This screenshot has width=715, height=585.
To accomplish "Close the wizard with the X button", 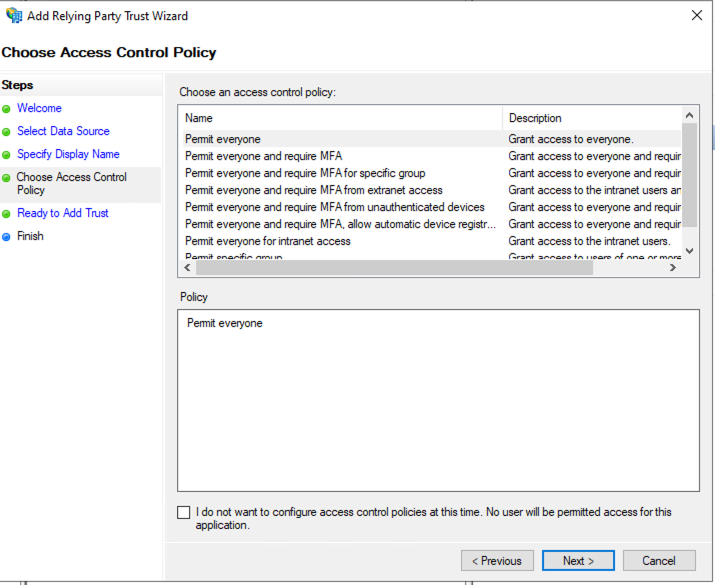I will [x=696, y=16].
